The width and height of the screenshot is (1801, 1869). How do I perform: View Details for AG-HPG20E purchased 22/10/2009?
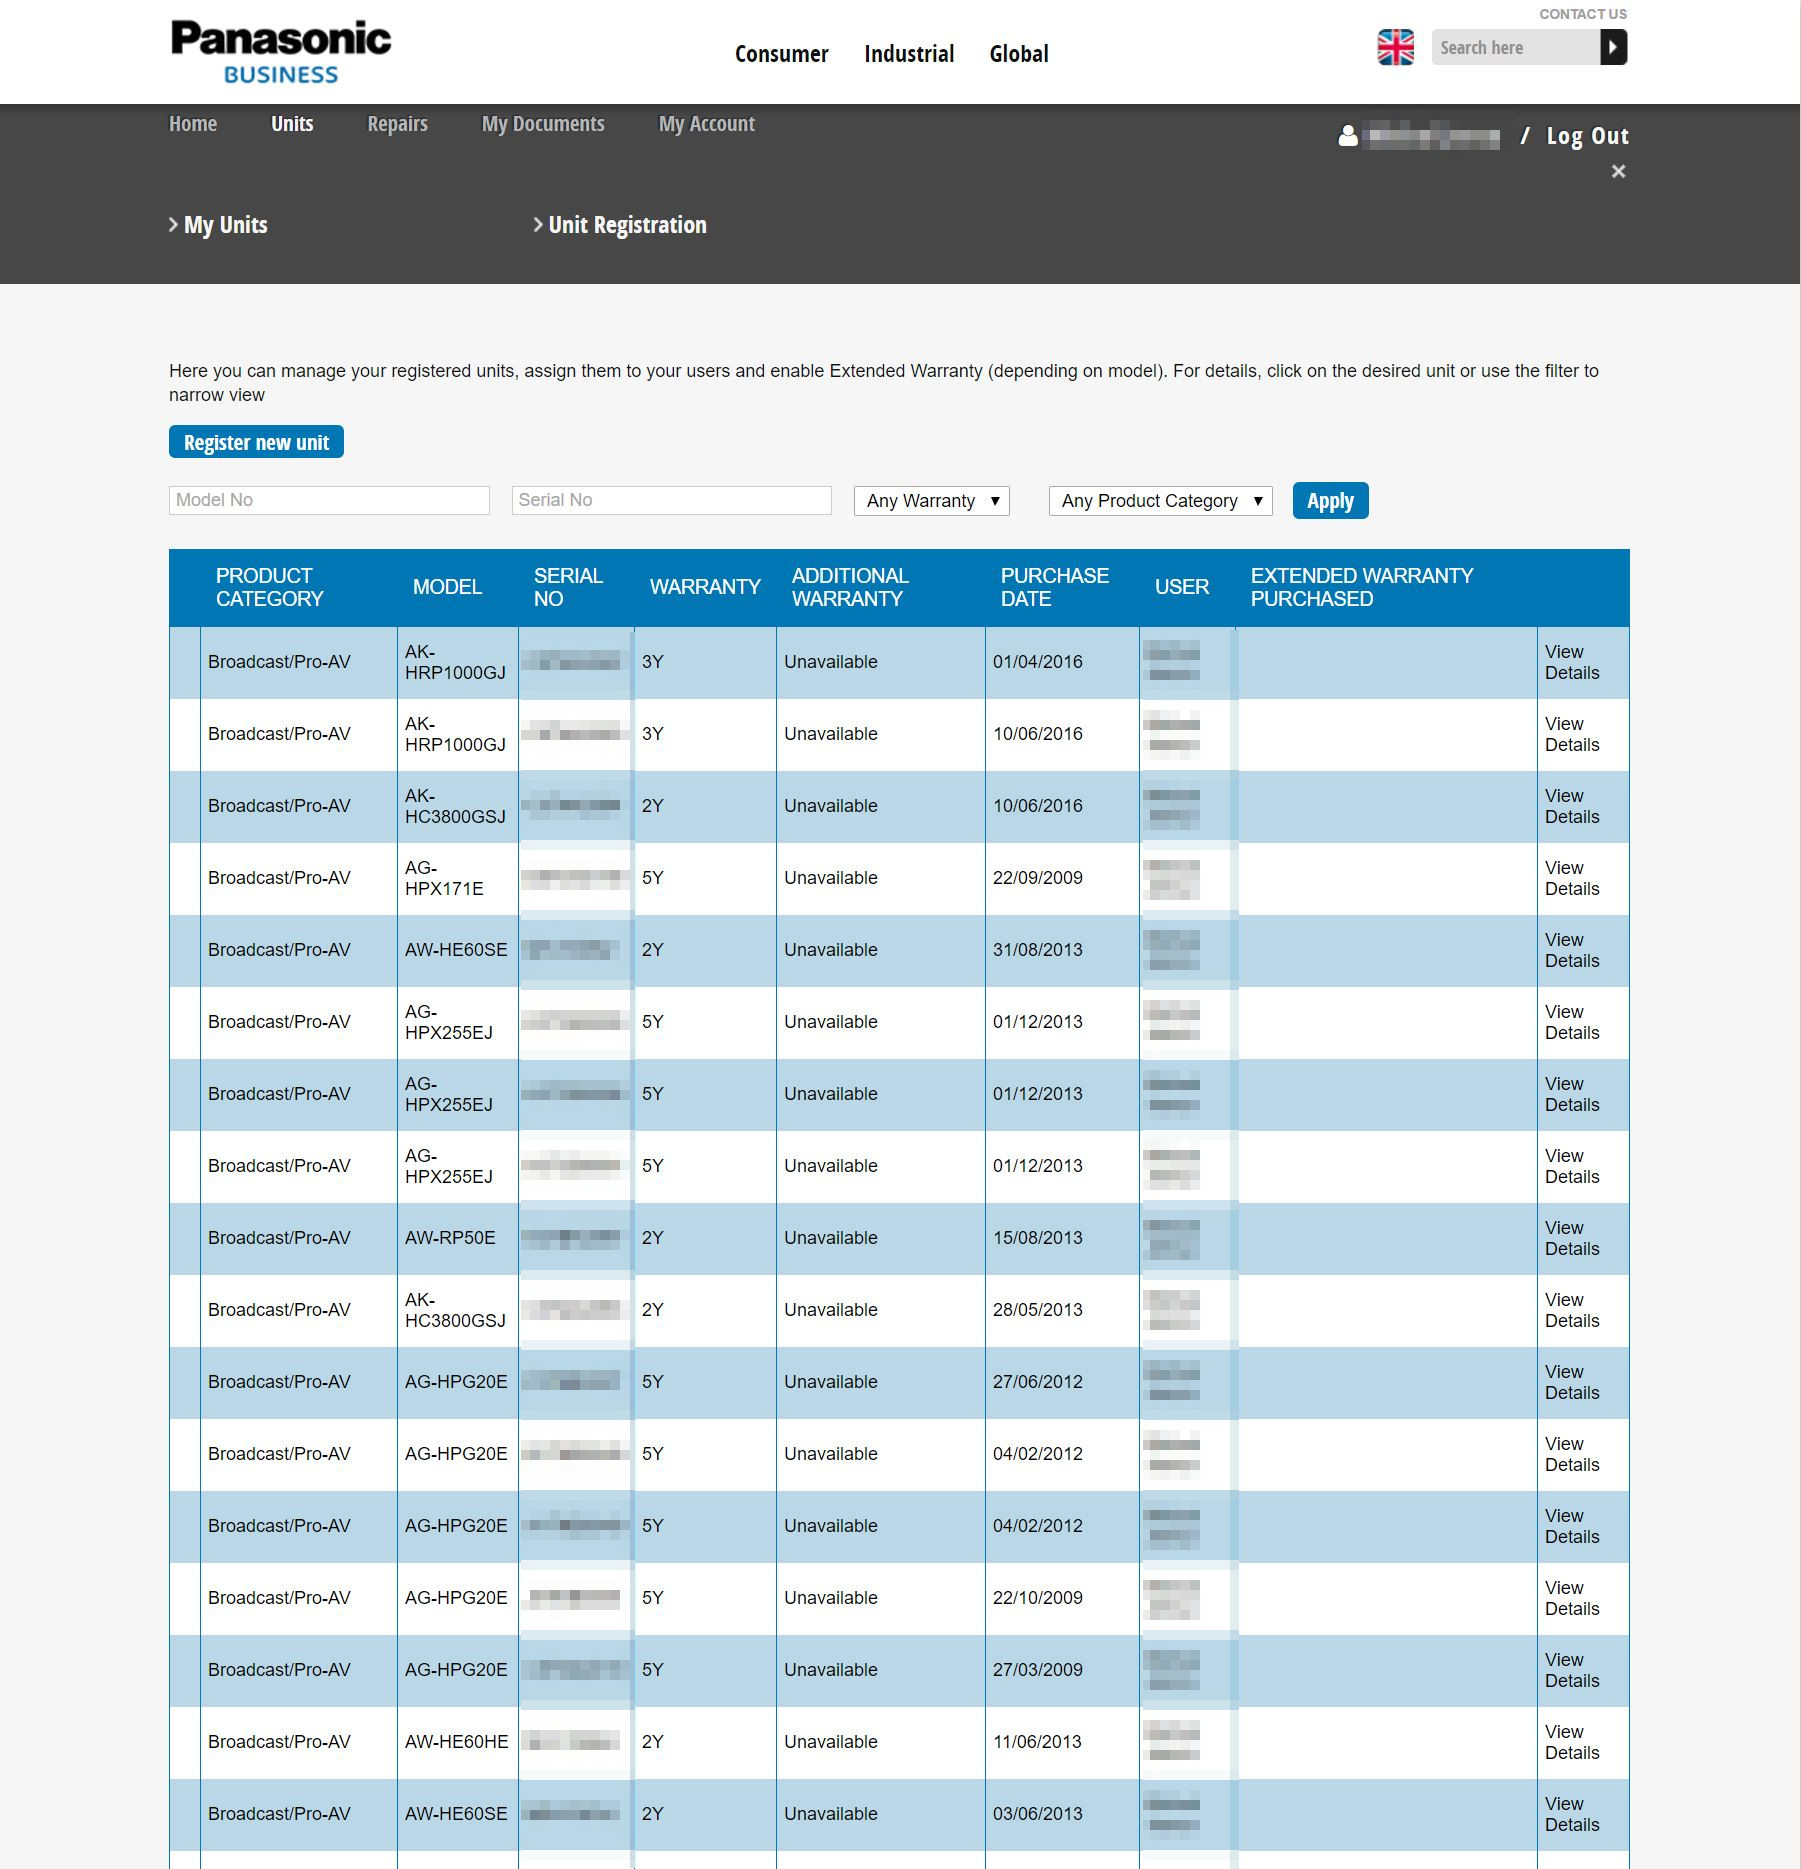pos(1572,1598)
